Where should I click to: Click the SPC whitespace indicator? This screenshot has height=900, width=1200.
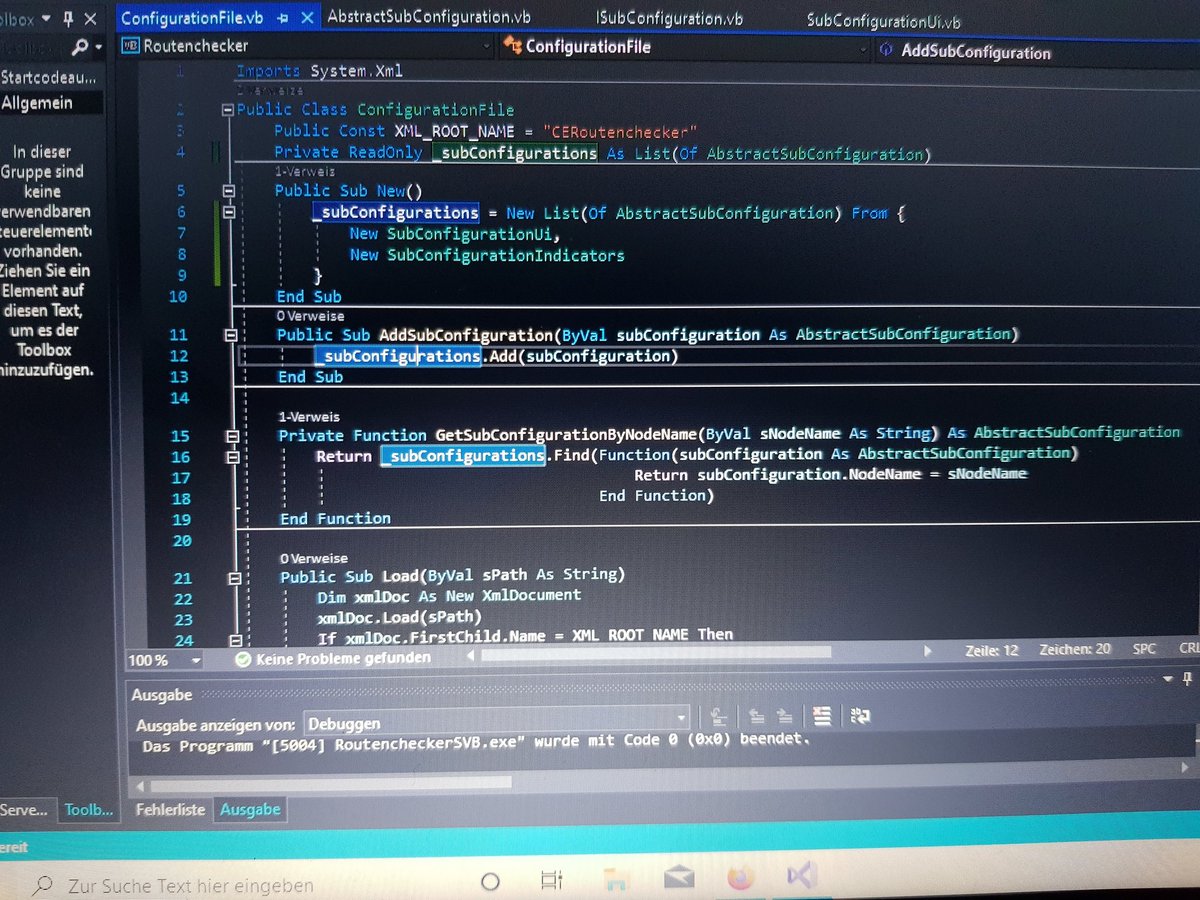pos(1144,649)
